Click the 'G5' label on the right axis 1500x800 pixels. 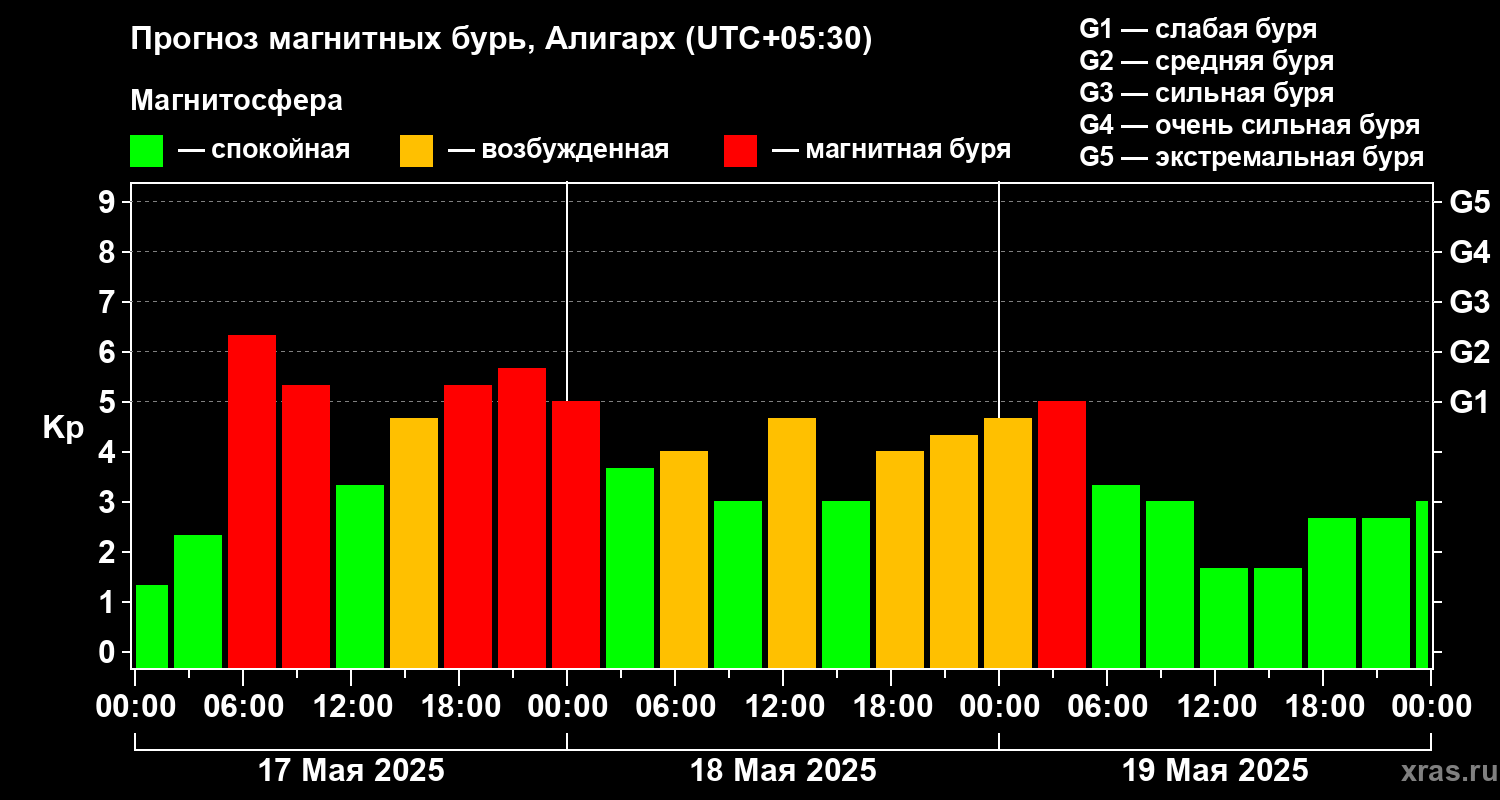[x=1470, y=202]
